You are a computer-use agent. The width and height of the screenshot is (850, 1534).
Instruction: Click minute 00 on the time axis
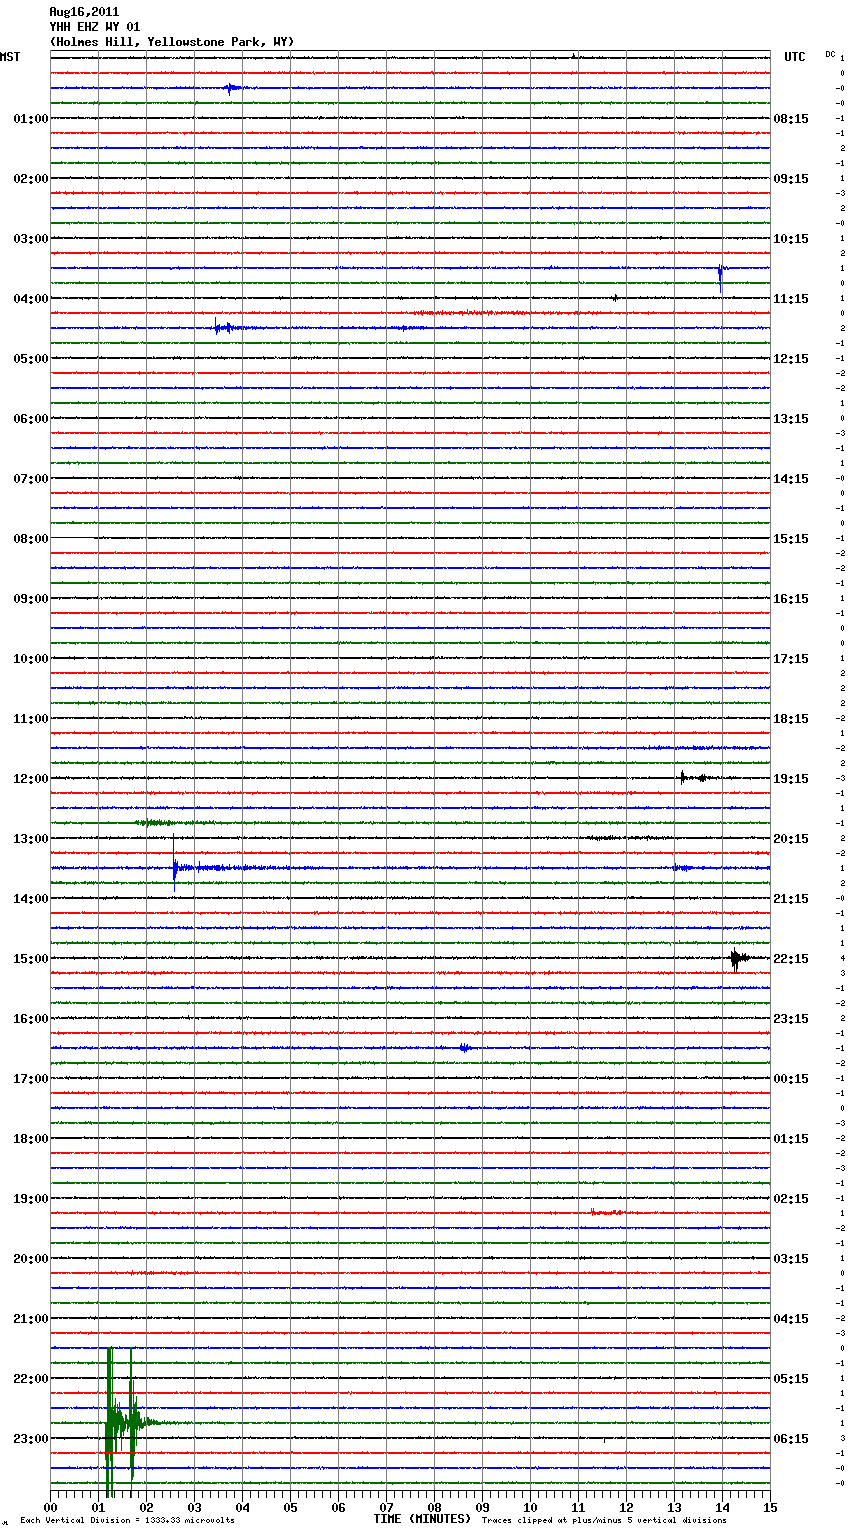pyautogui.click(x=50, y=1507)
